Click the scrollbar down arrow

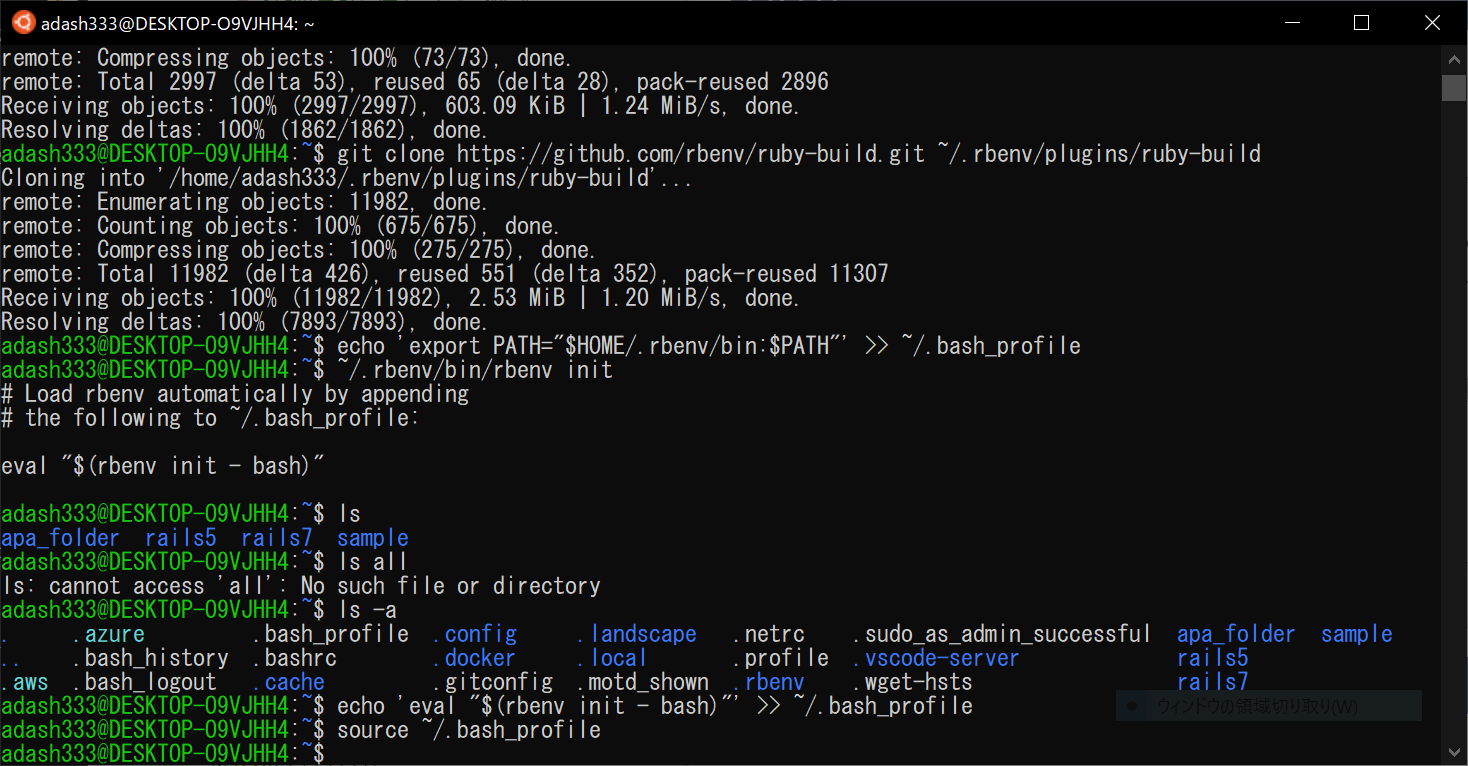(1454, 752)
